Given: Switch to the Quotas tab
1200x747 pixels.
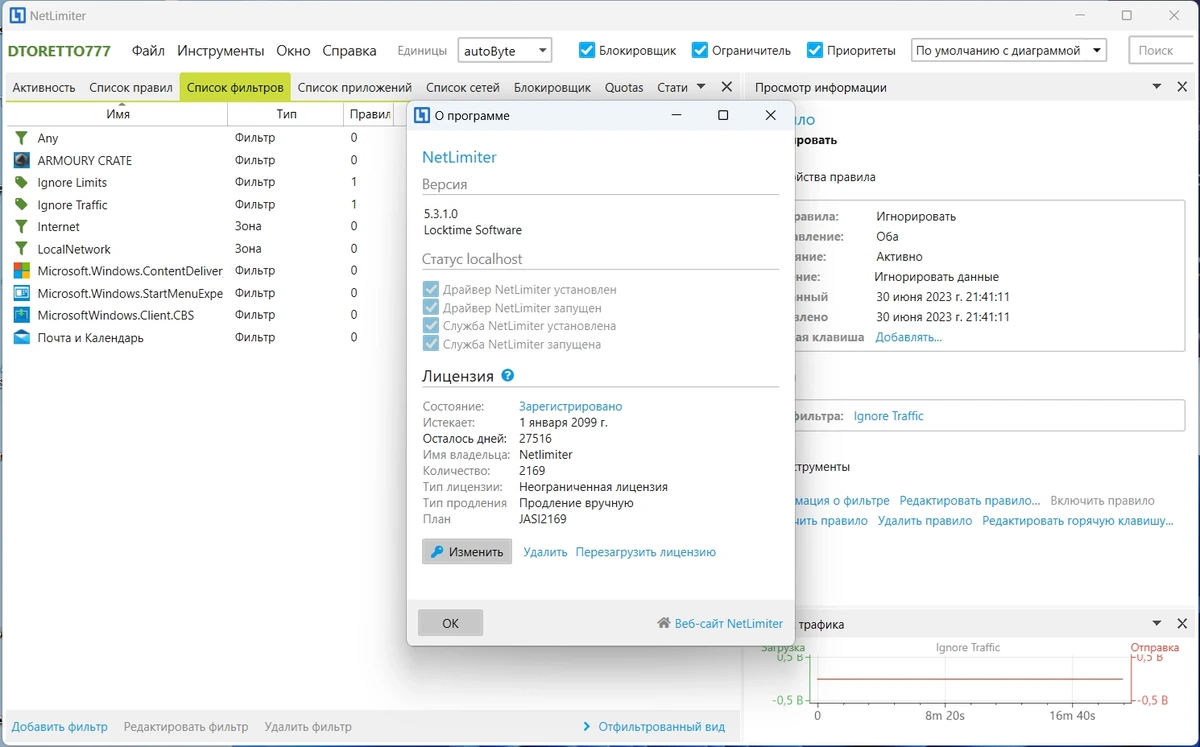Looking at the screenshot, I should click(624, 87).
